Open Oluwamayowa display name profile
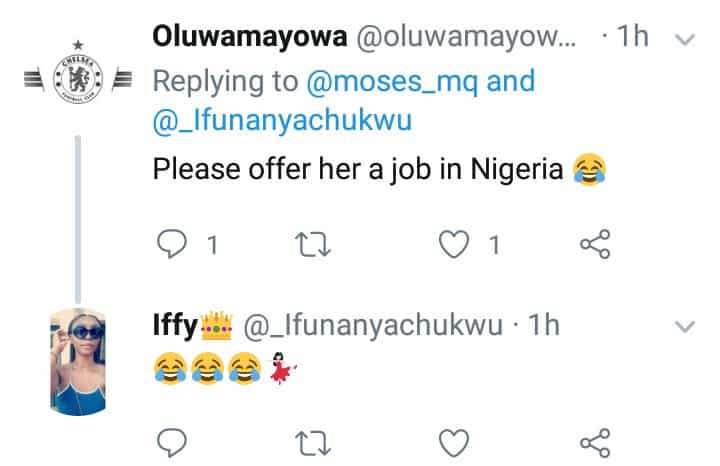The width and height of the screenshot is (720, 466). pos(247,37)
